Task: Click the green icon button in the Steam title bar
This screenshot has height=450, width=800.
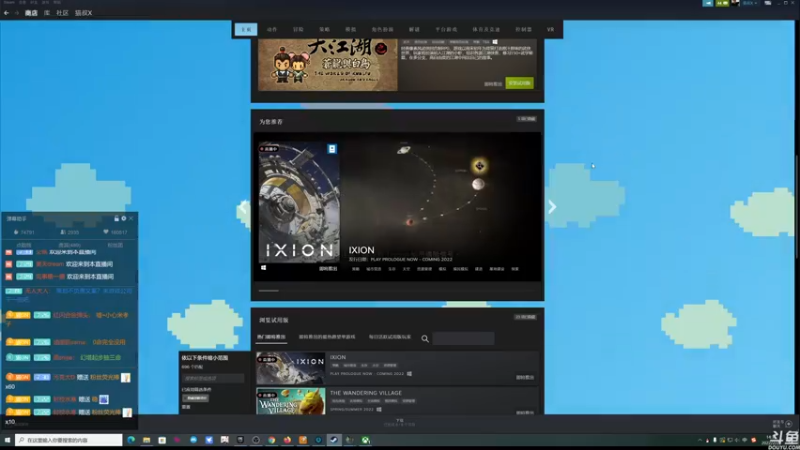Action: click(x=722, y=3)
